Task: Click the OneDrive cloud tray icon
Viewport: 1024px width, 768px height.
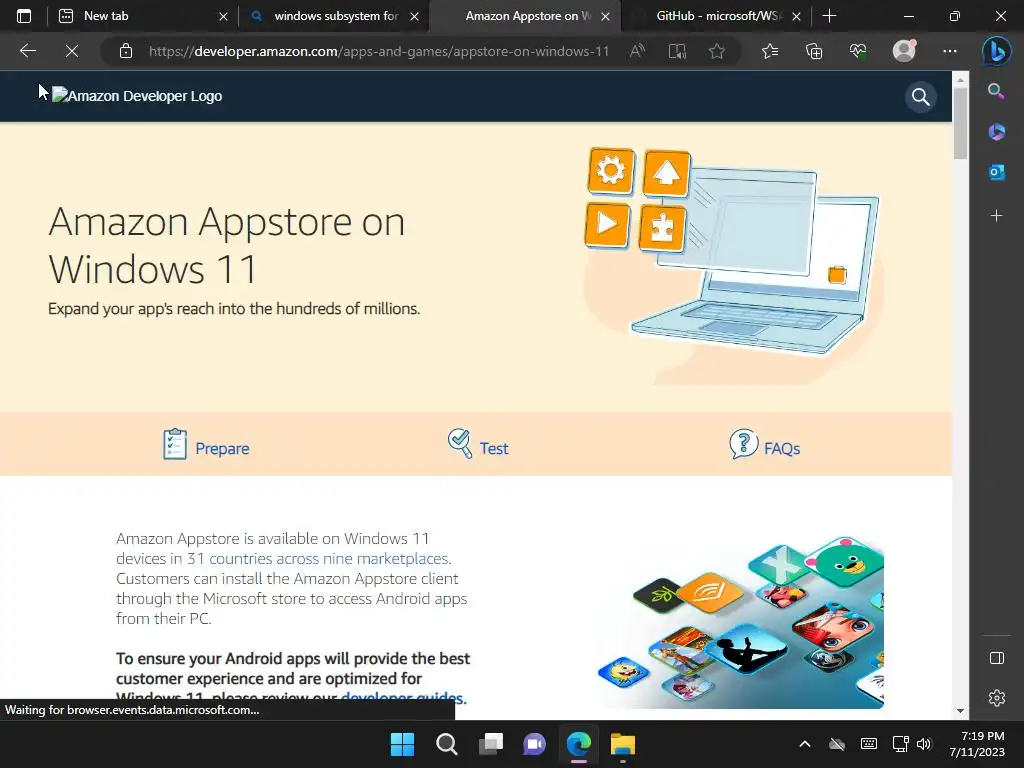Action: coord(837,744)
